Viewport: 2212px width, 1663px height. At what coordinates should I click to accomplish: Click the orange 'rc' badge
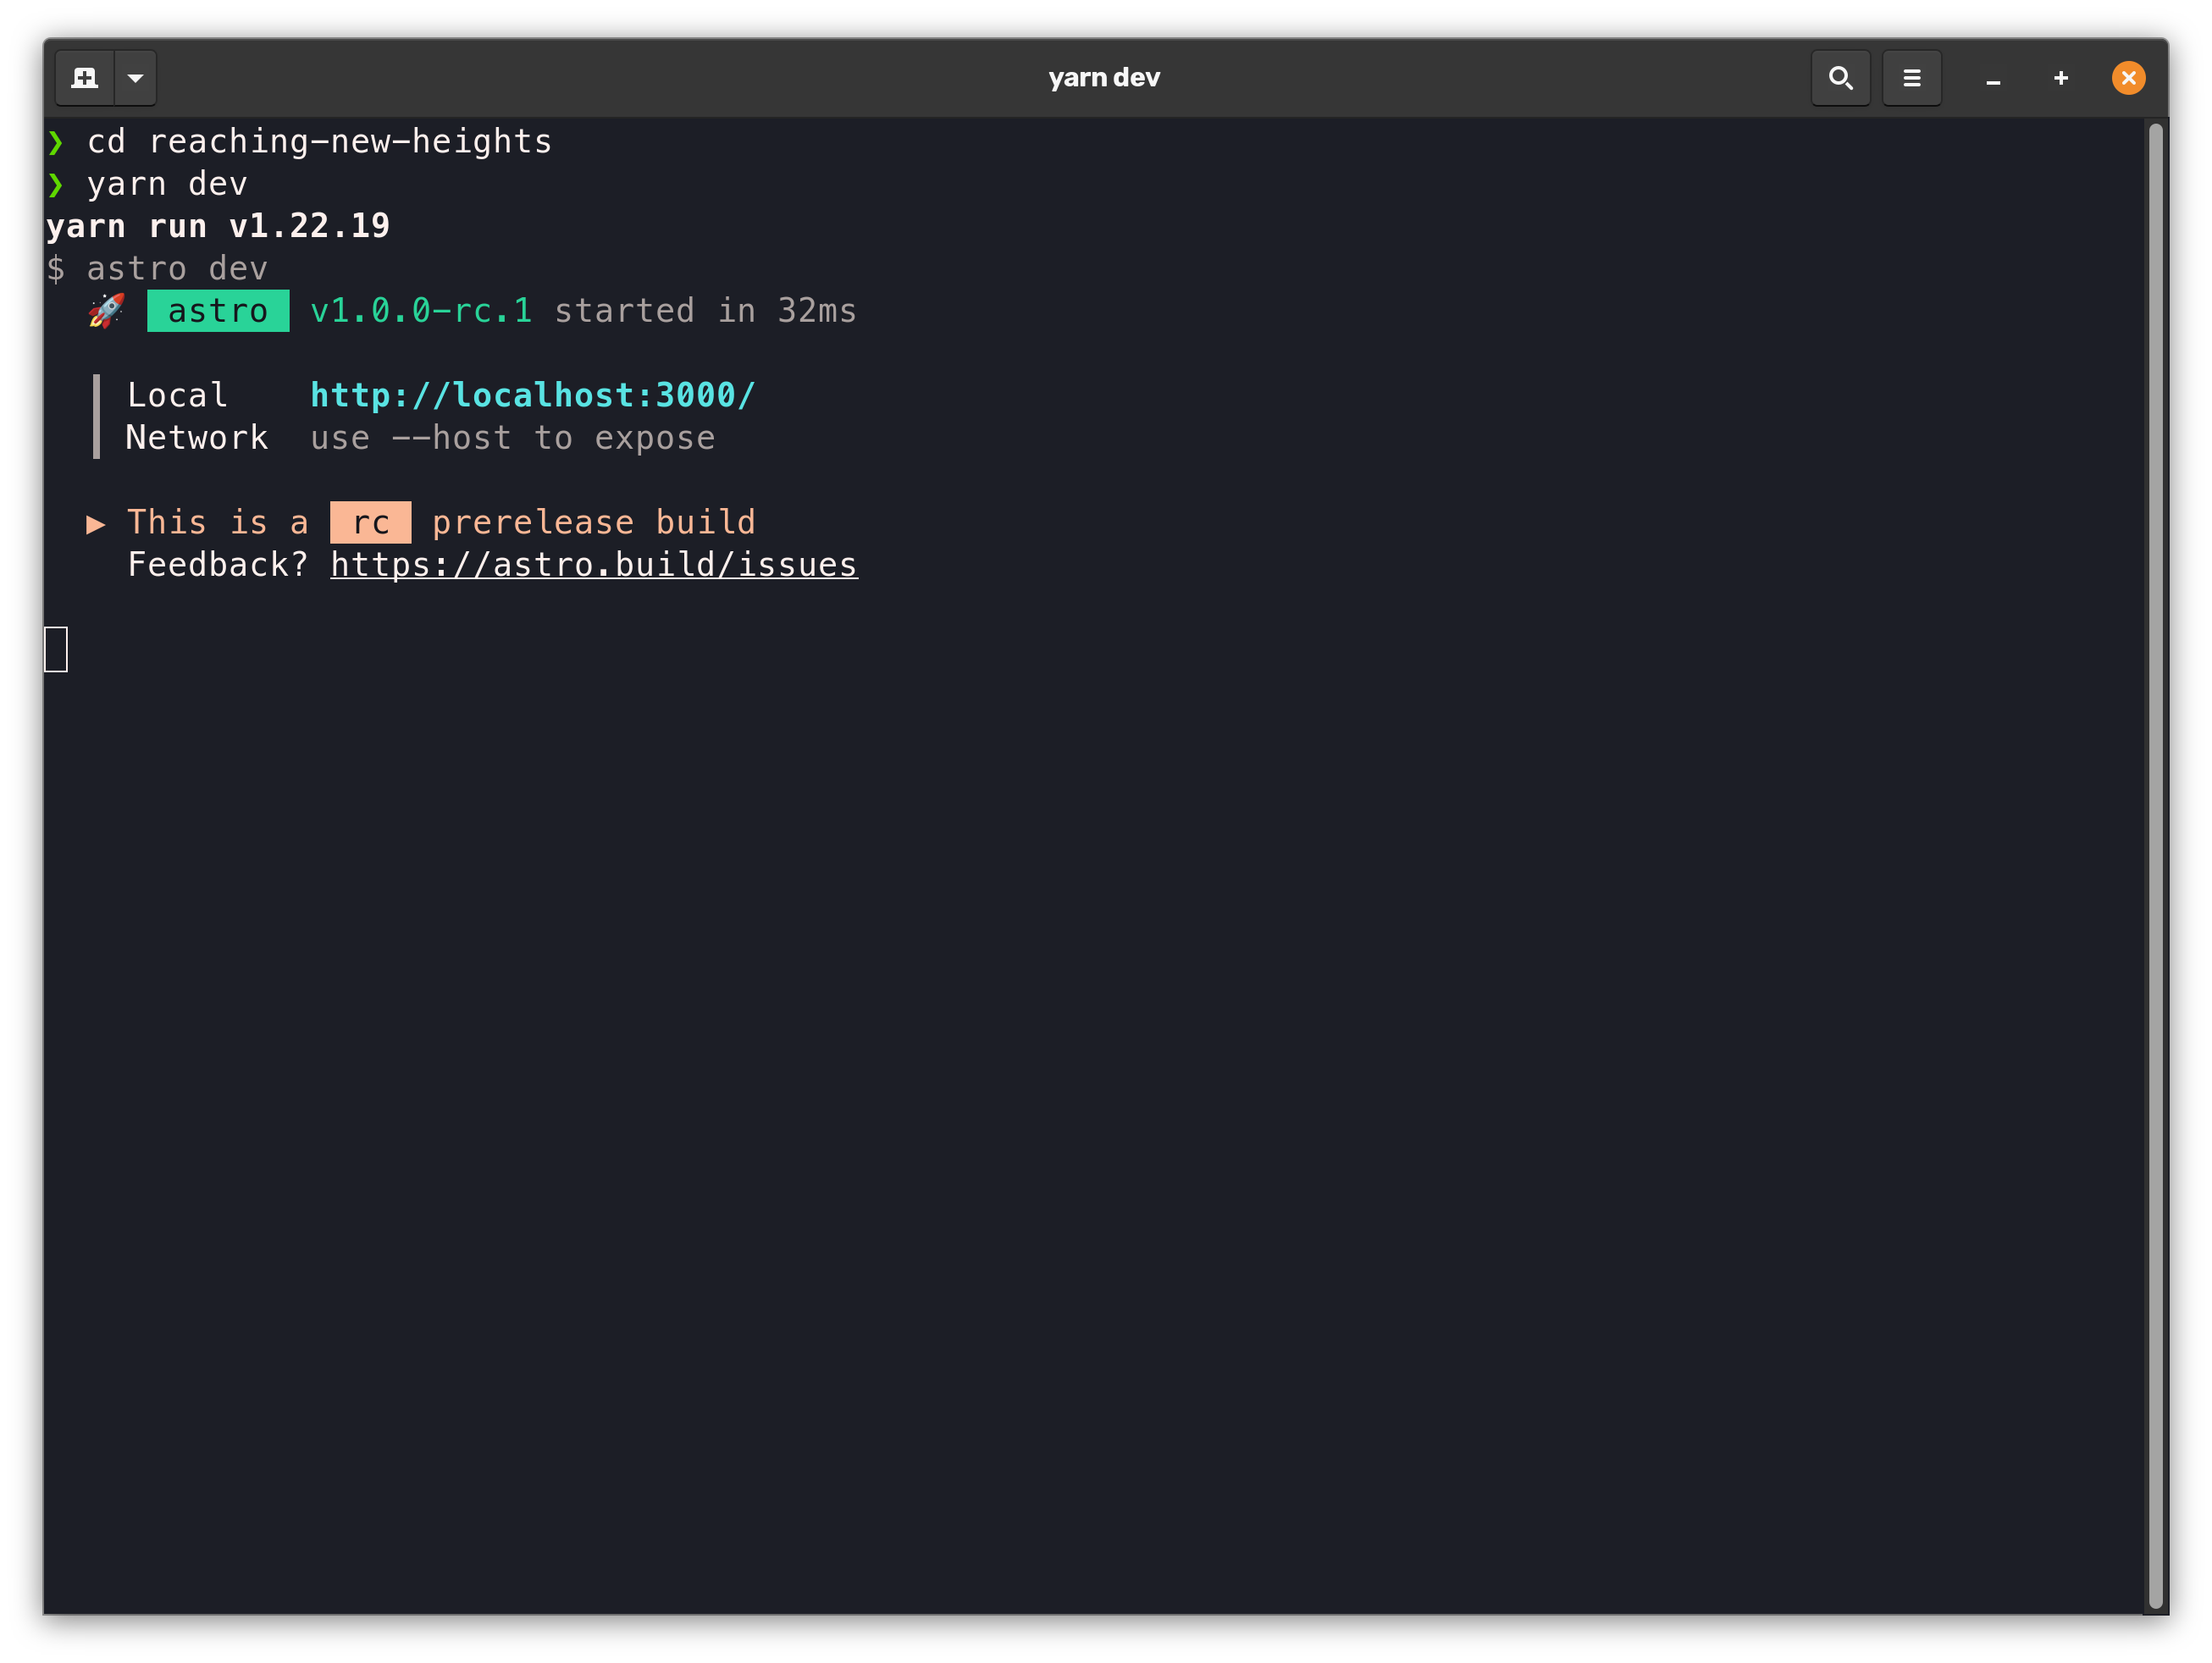coord(371,523)
